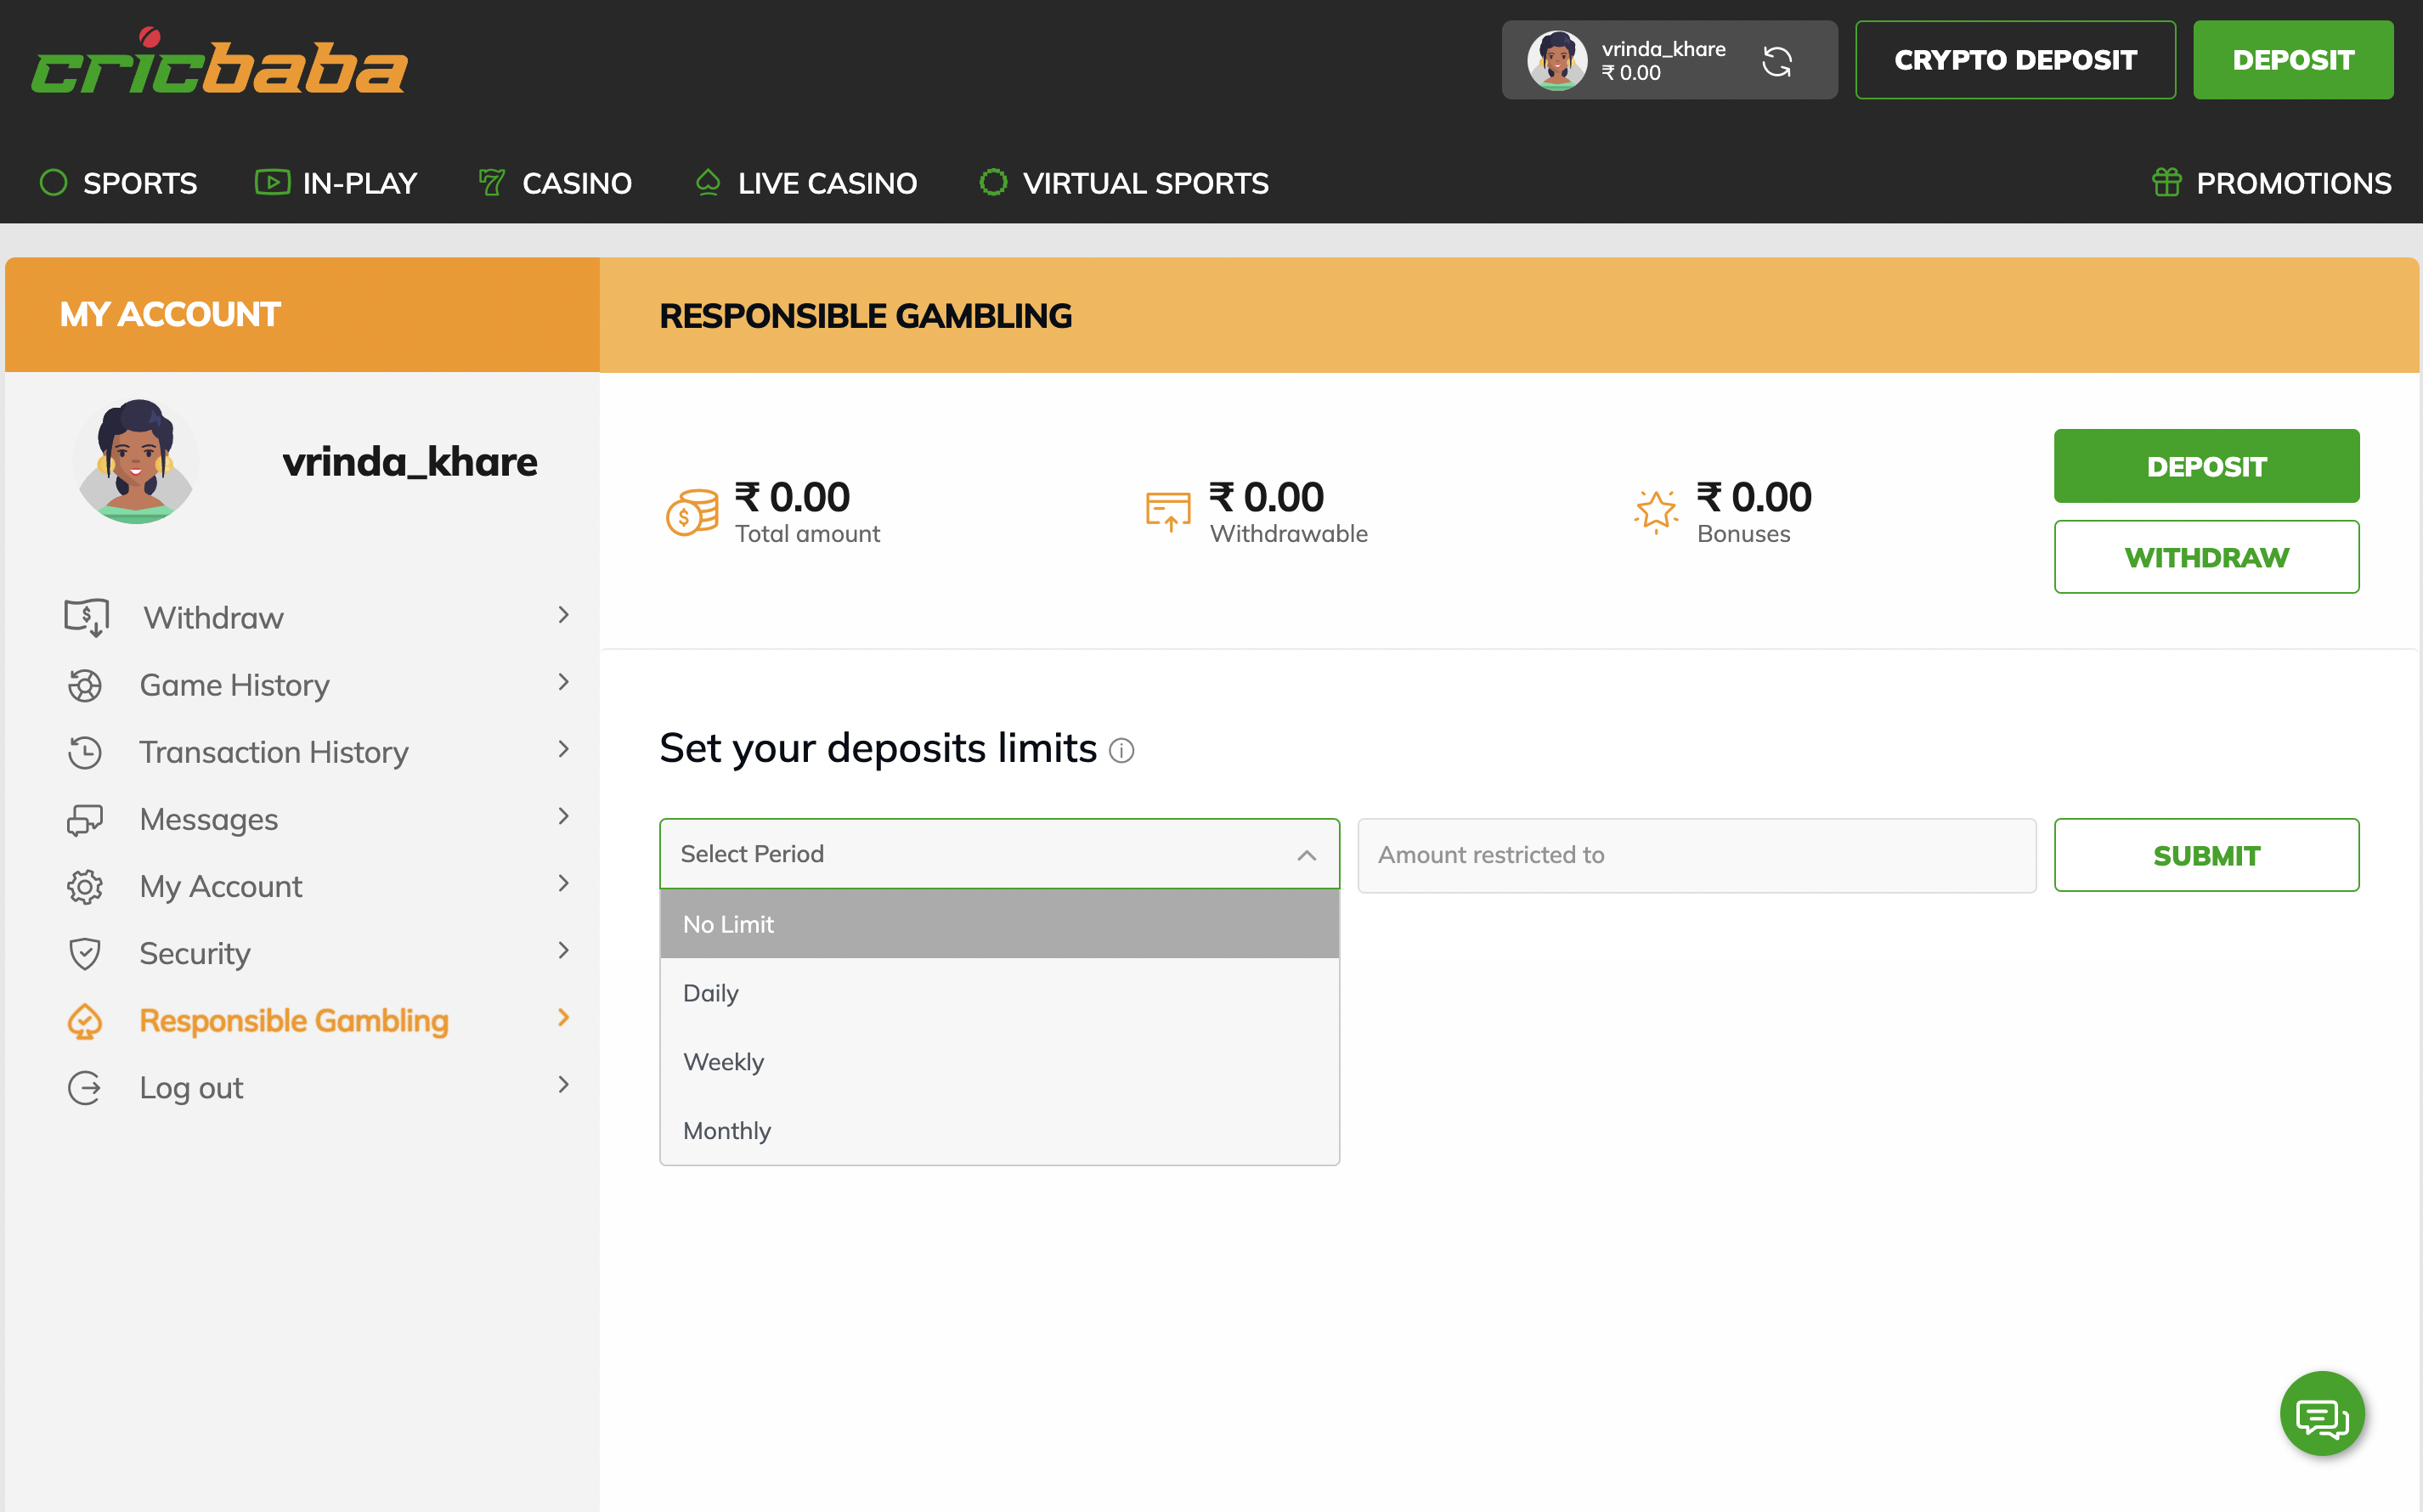The height and width of the screenshot is (1512, 2423).
Task: Click the Security shield icon
Action: click(86, 953)
